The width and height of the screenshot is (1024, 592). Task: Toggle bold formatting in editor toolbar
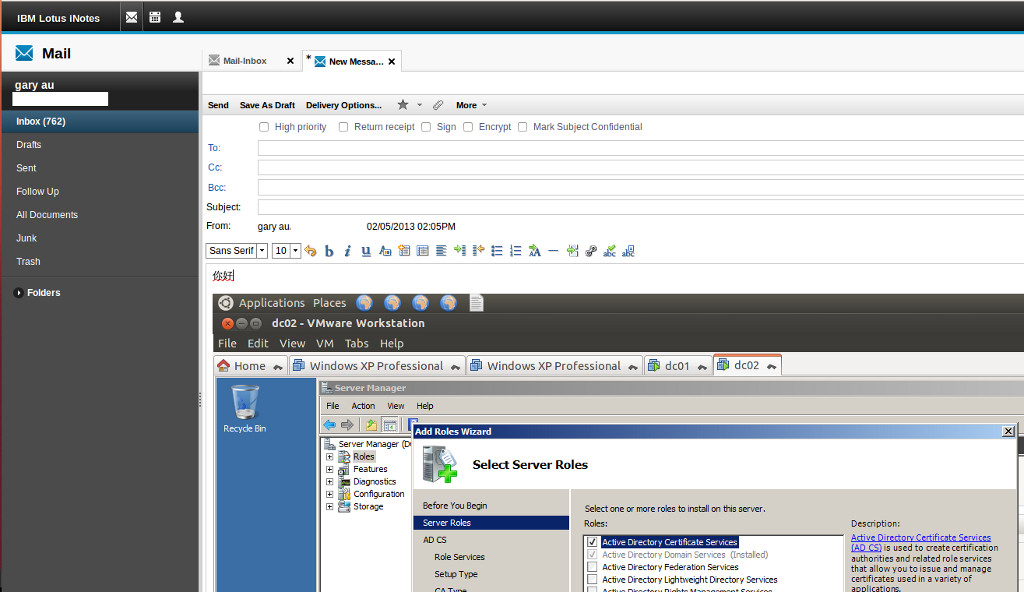point(329,251)
